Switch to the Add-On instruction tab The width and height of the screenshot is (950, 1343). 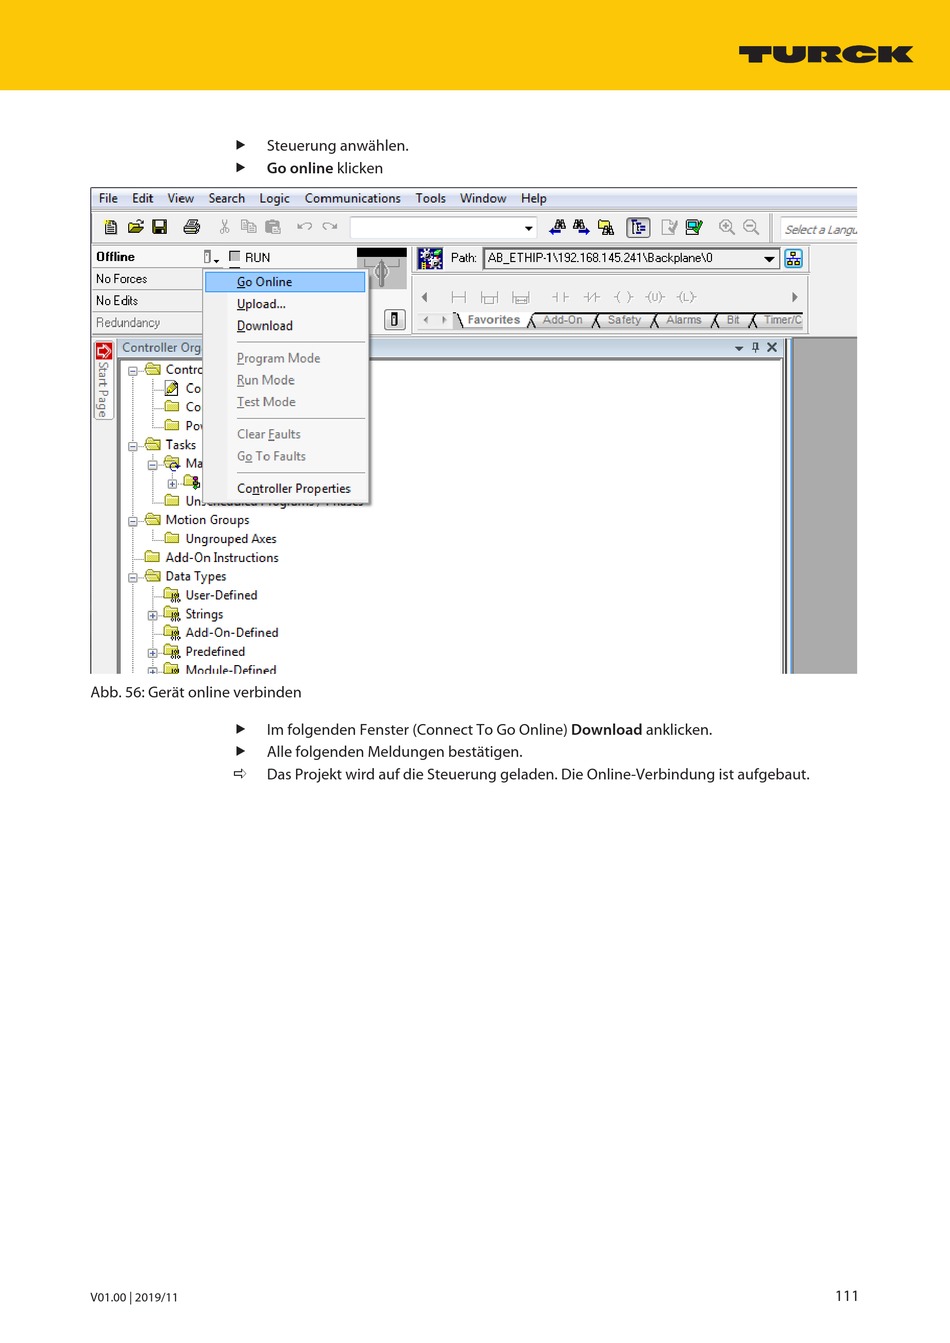pos(562,320)
